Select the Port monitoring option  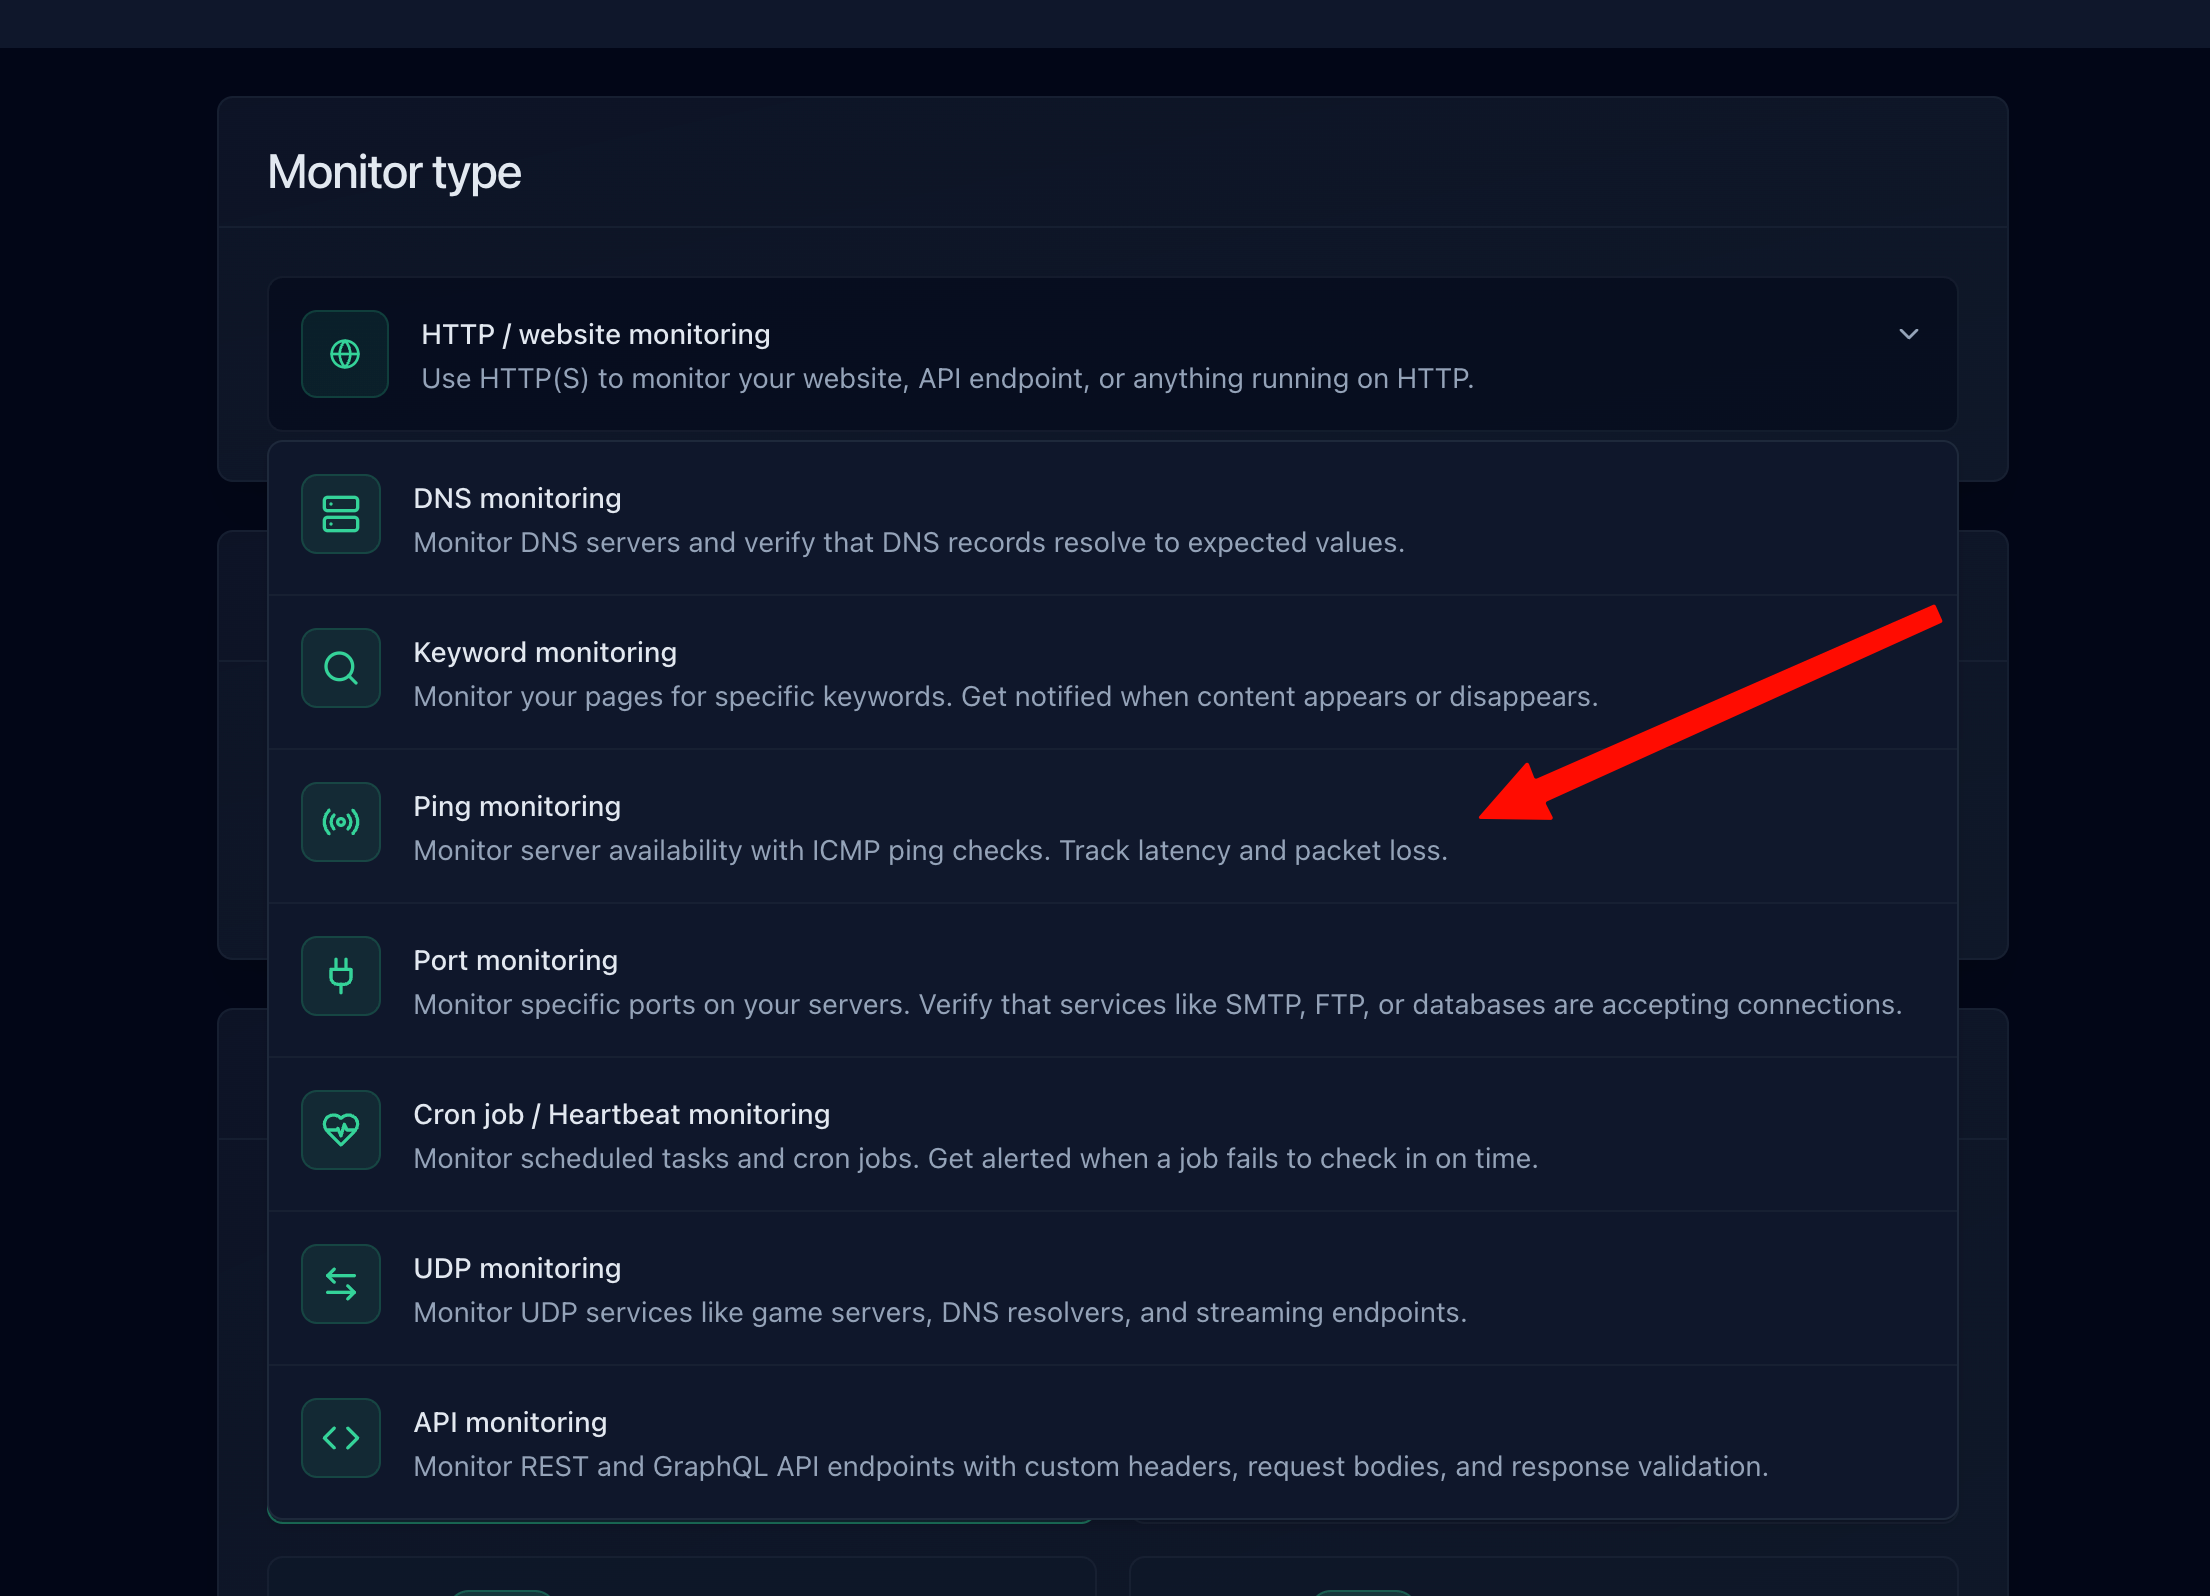click(x=515, y=960)
